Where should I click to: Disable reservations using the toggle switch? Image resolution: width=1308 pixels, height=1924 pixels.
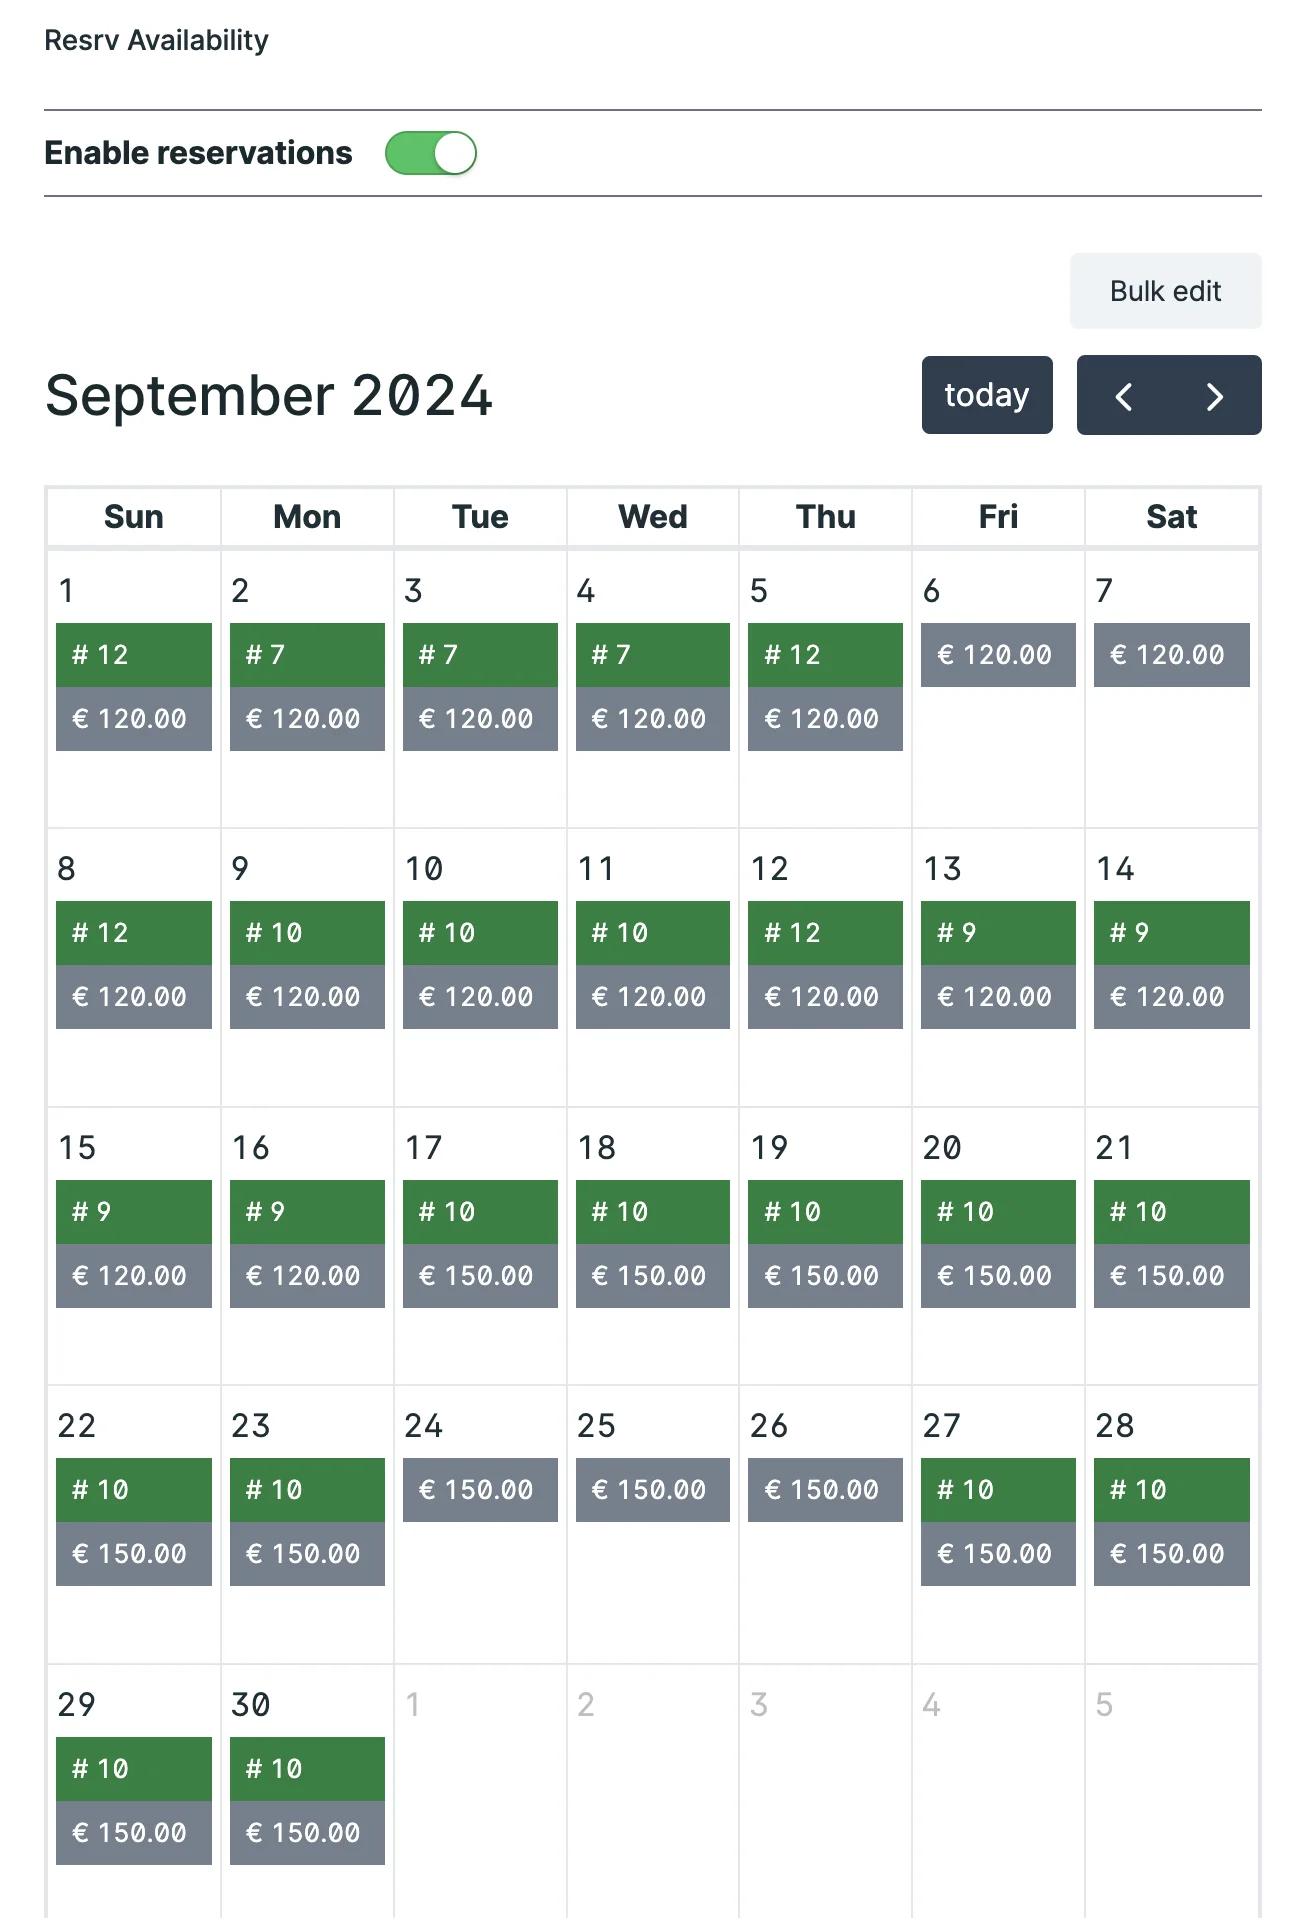(431, 152)
